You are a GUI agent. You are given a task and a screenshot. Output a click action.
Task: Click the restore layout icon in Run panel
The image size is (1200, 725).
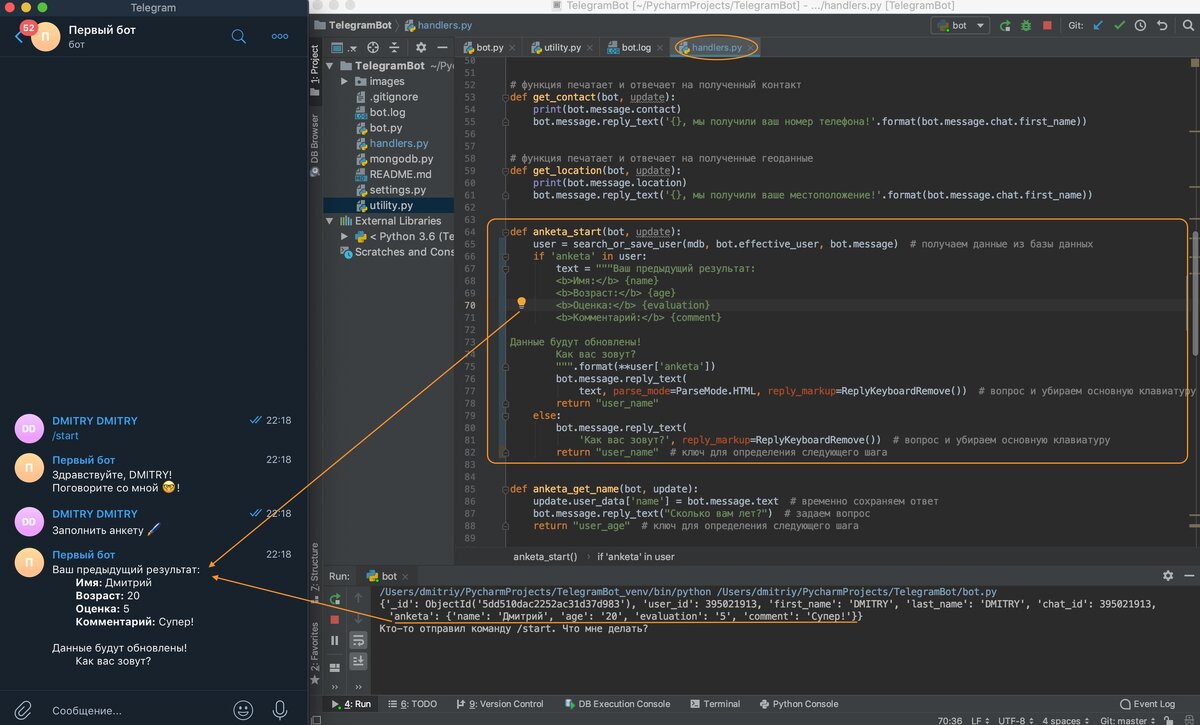[335, 668]
